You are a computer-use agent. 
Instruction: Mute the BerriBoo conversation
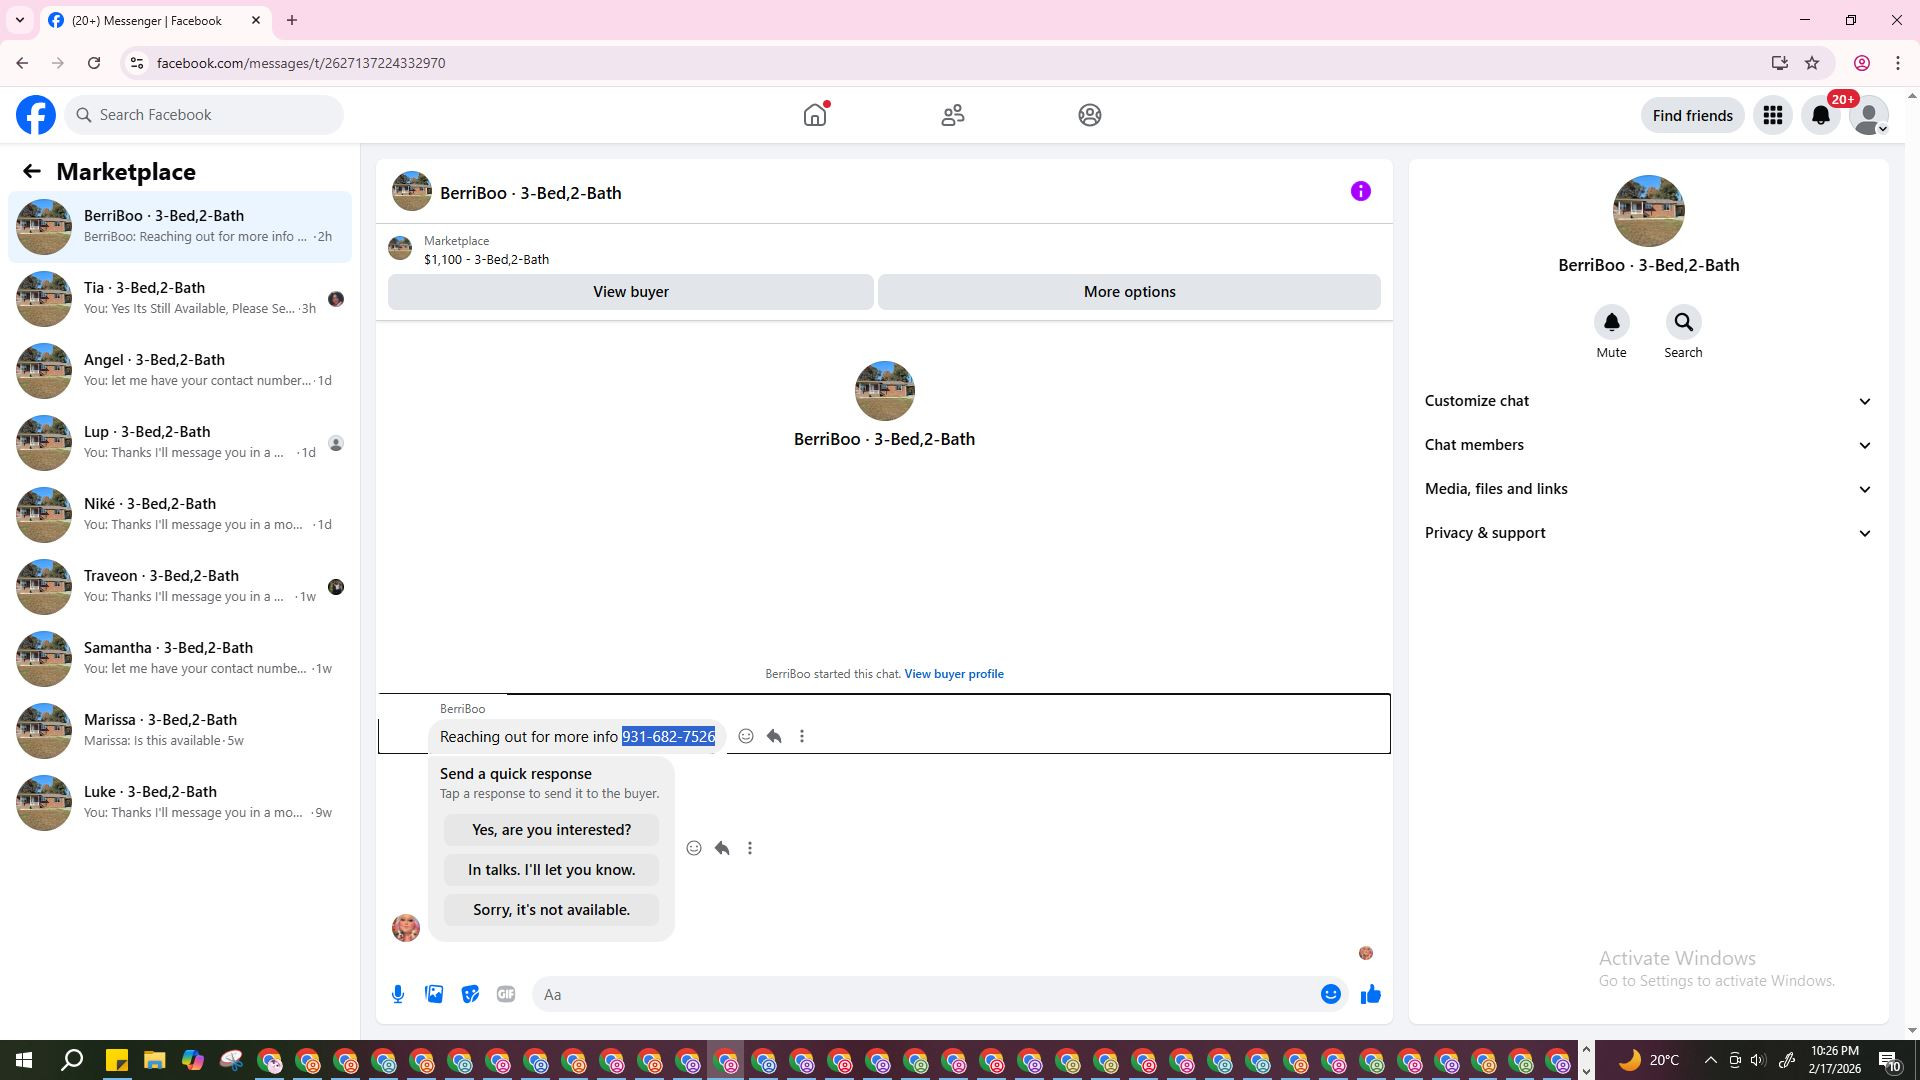(x=1611, y=323)
